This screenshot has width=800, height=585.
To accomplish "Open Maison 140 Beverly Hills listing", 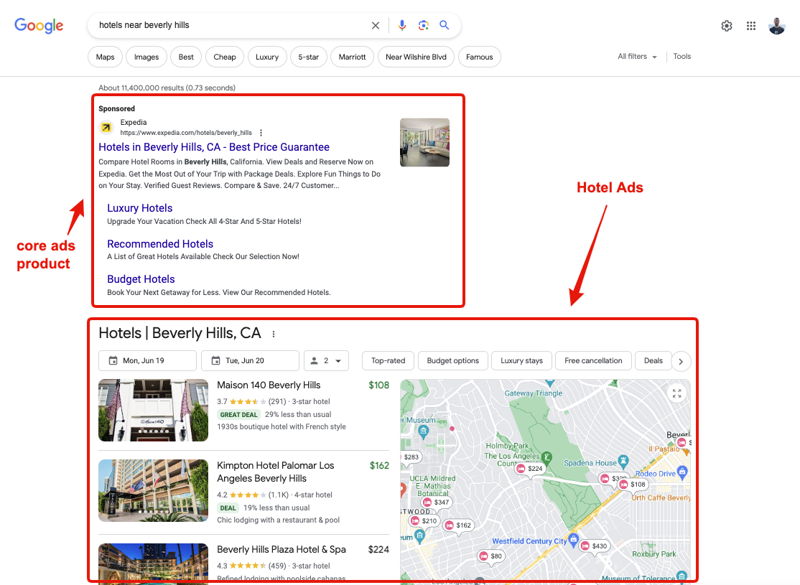I will [x=268, y=385].
